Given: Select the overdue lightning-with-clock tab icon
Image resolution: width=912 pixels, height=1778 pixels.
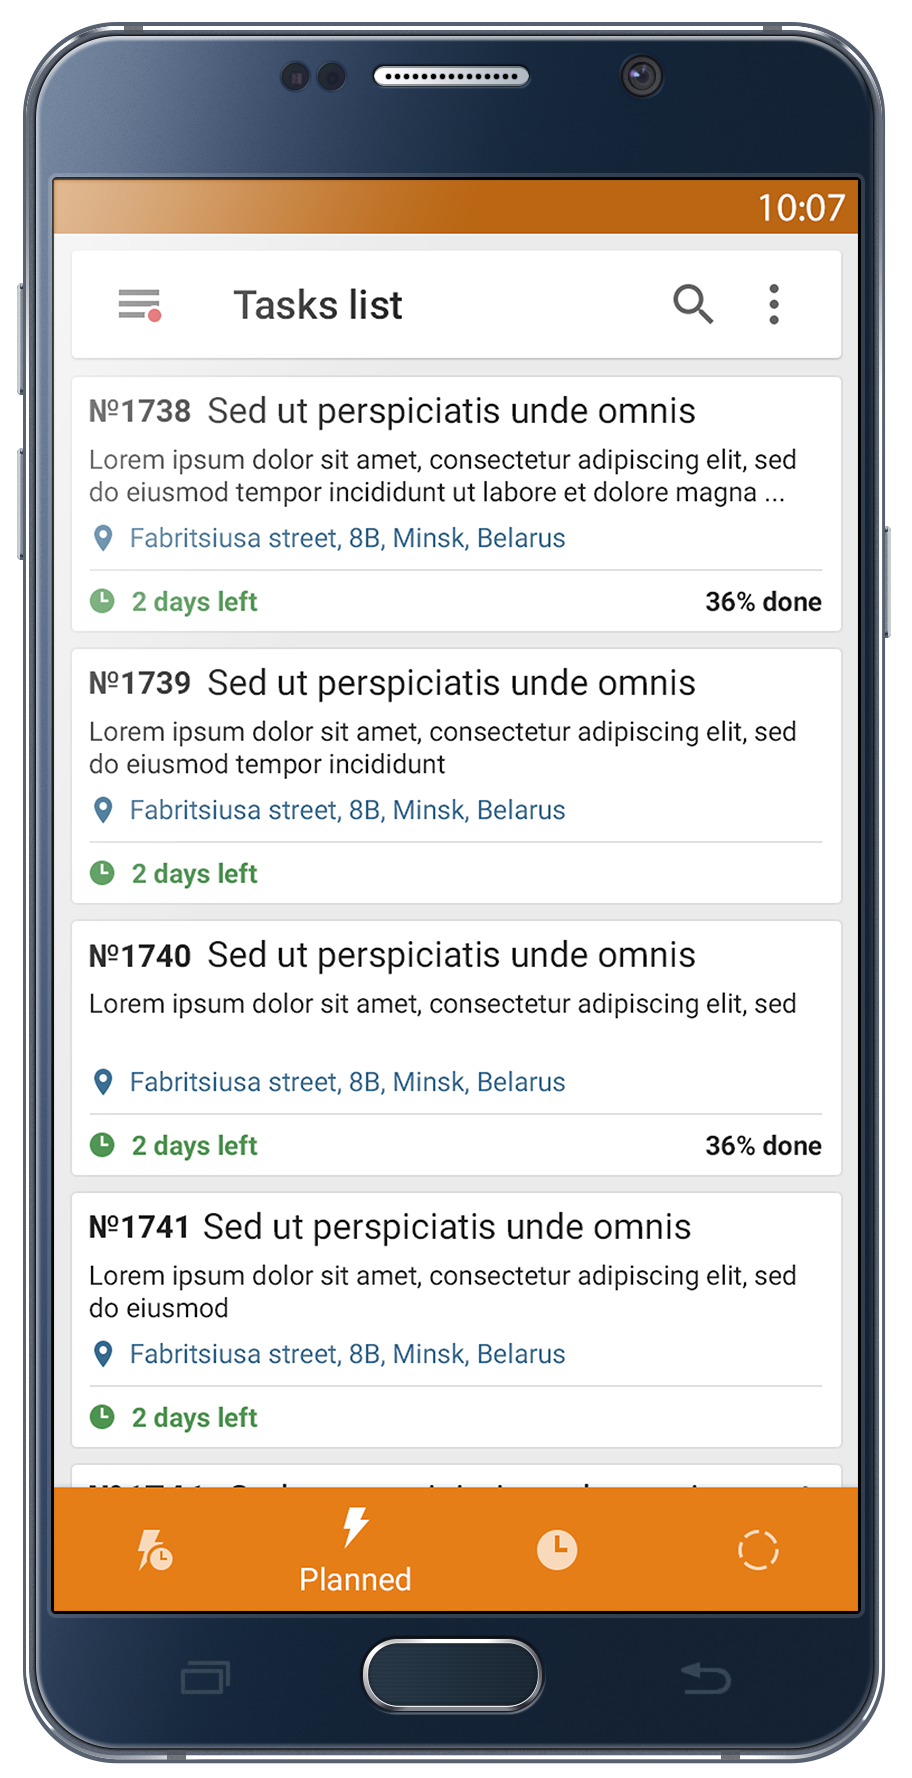Looking at the screenshot, I should pos(155,1549).
